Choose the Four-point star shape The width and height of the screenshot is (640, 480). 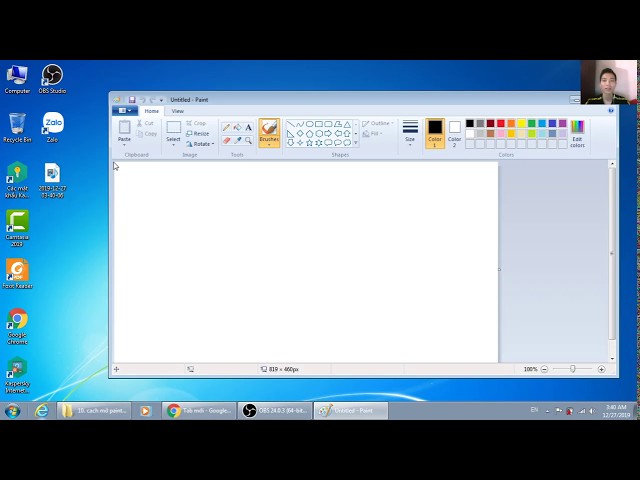(x=300, y=143)
